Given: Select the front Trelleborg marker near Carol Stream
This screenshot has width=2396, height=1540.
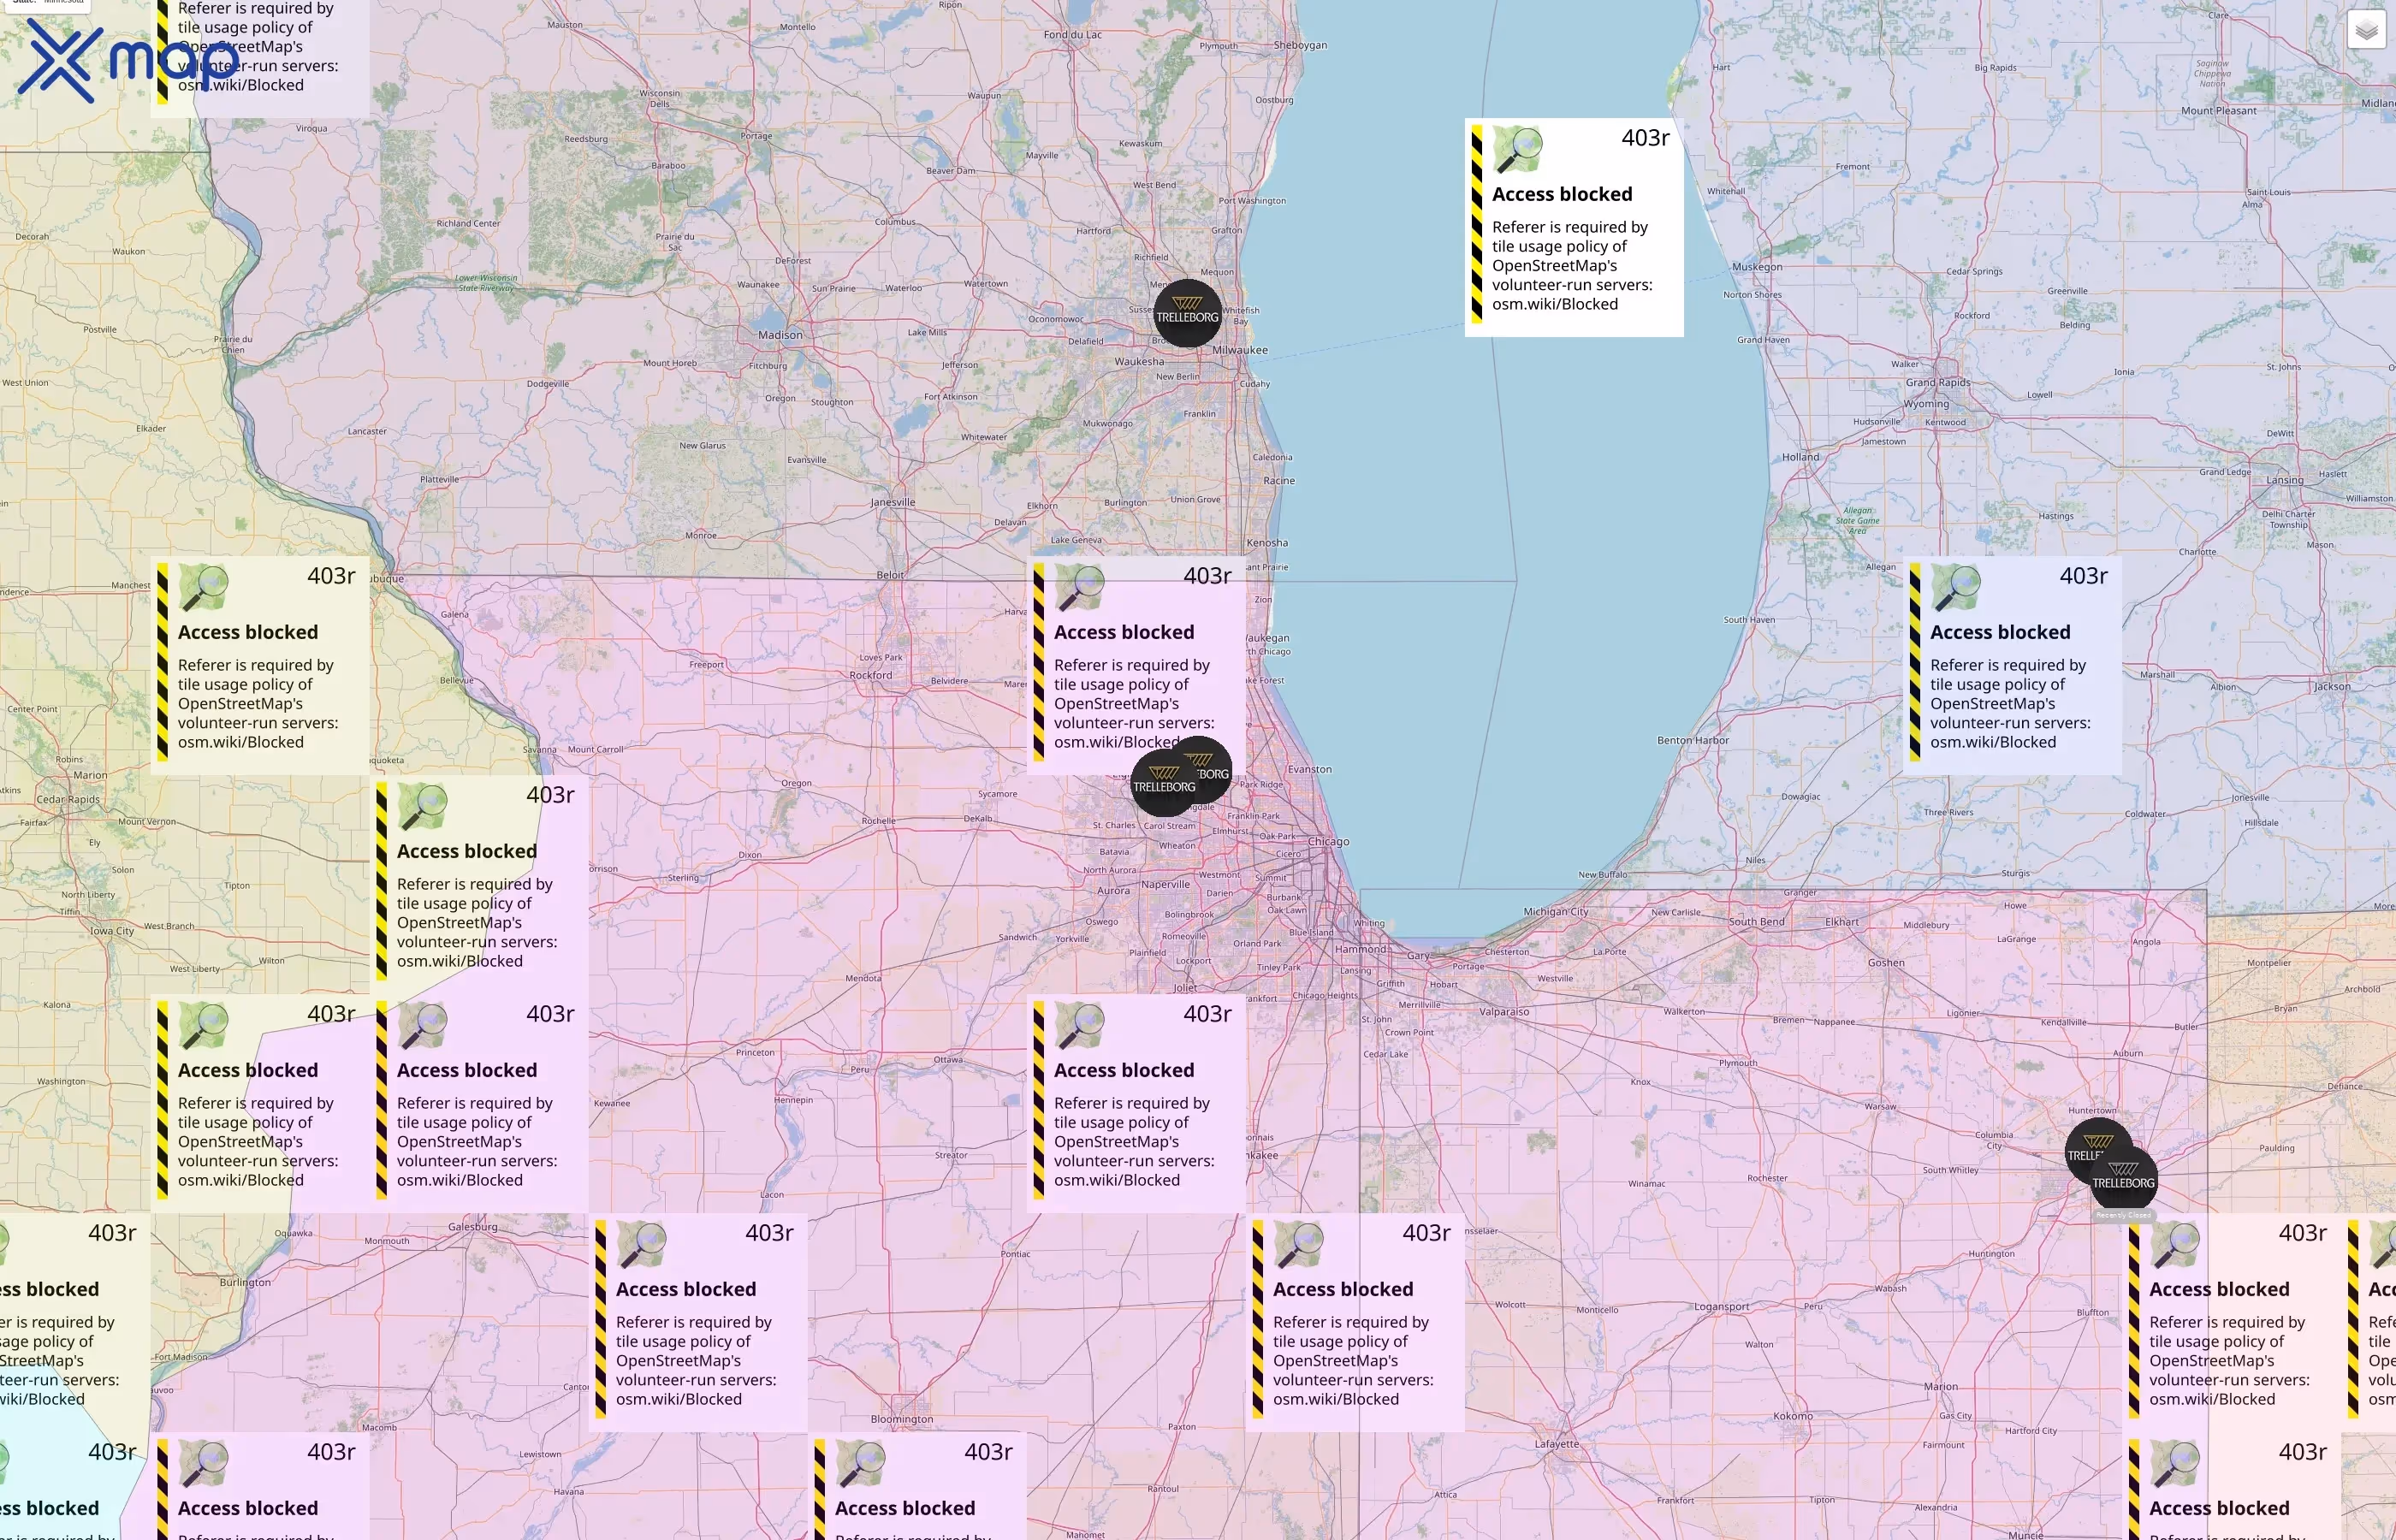Looking at the screenshot, I should [1164, 783].
